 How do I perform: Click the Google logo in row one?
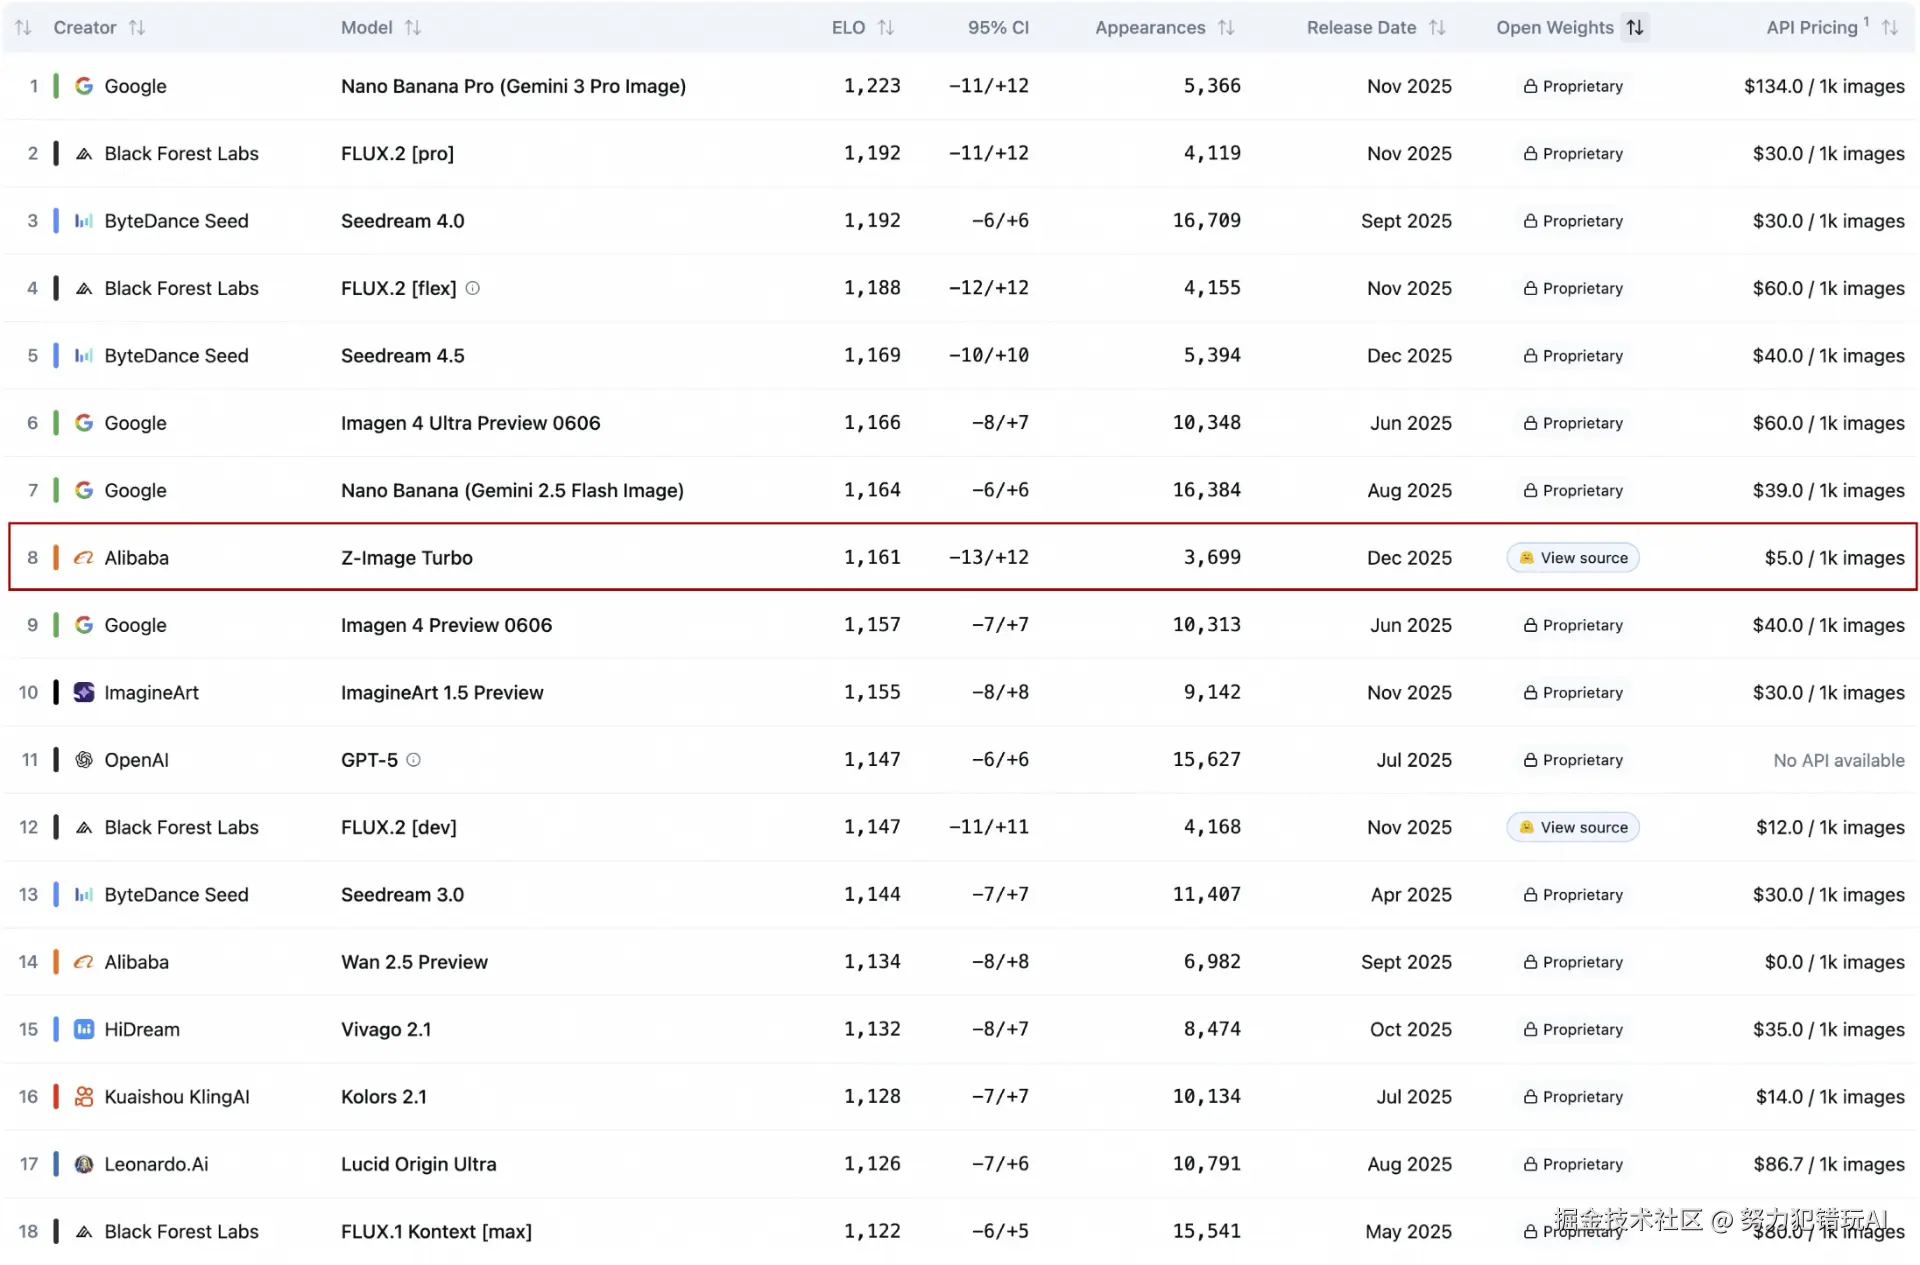(84, 86)
